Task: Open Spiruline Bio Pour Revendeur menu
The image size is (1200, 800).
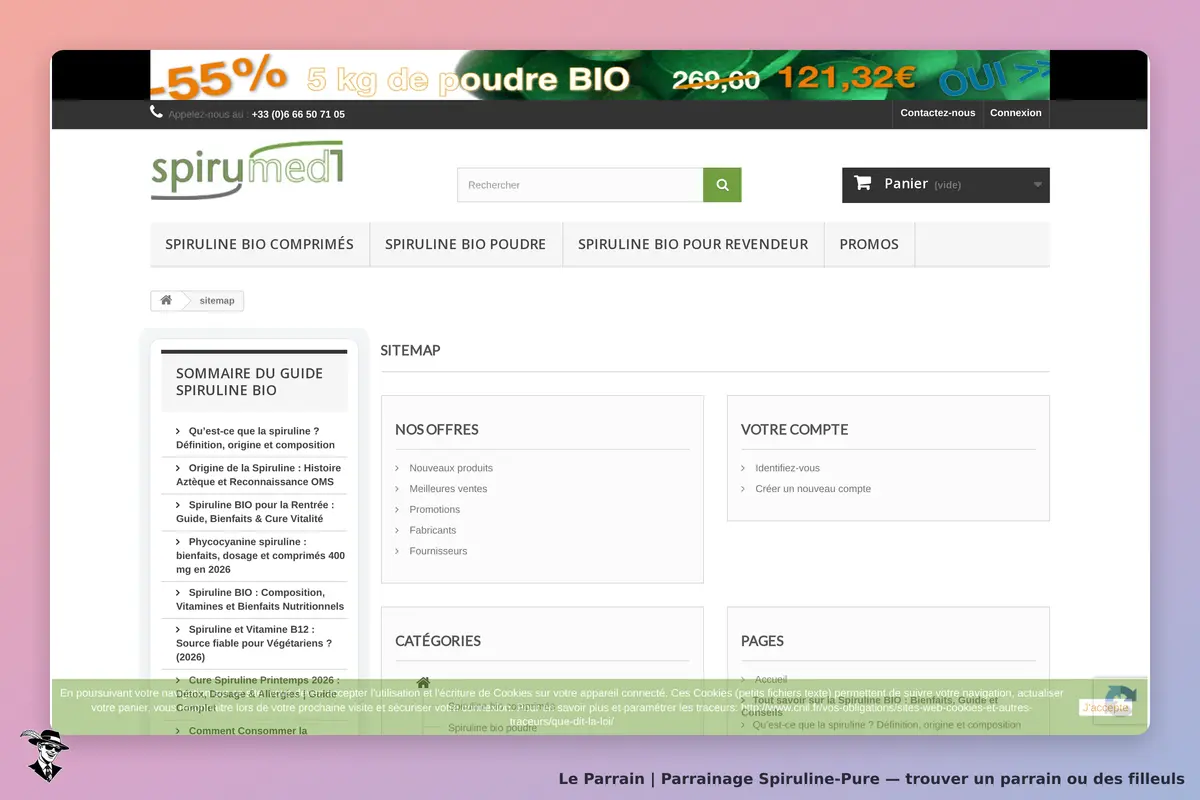Action: (x=693, y=244)
